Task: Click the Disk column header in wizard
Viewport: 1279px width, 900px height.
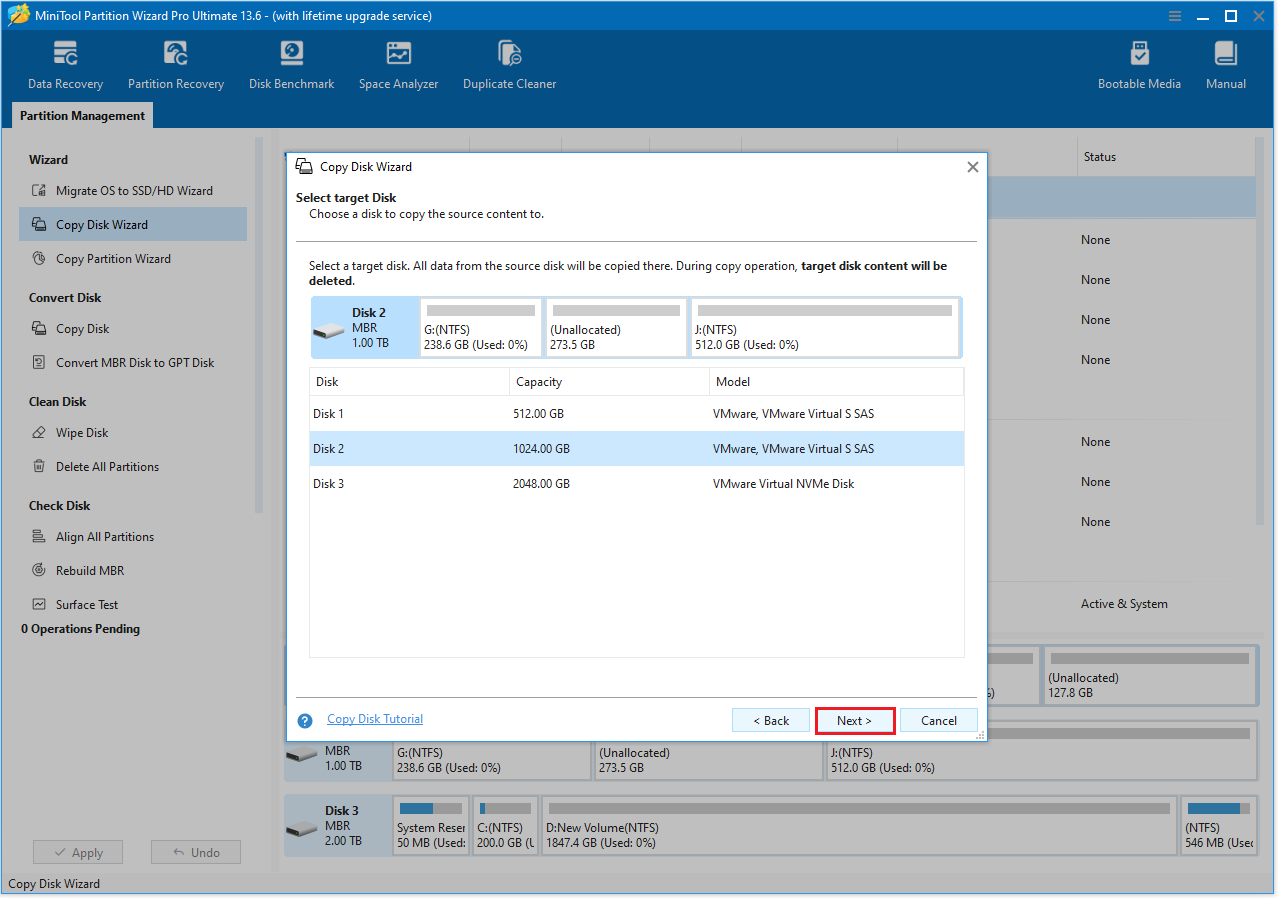Action: [409, 382]
